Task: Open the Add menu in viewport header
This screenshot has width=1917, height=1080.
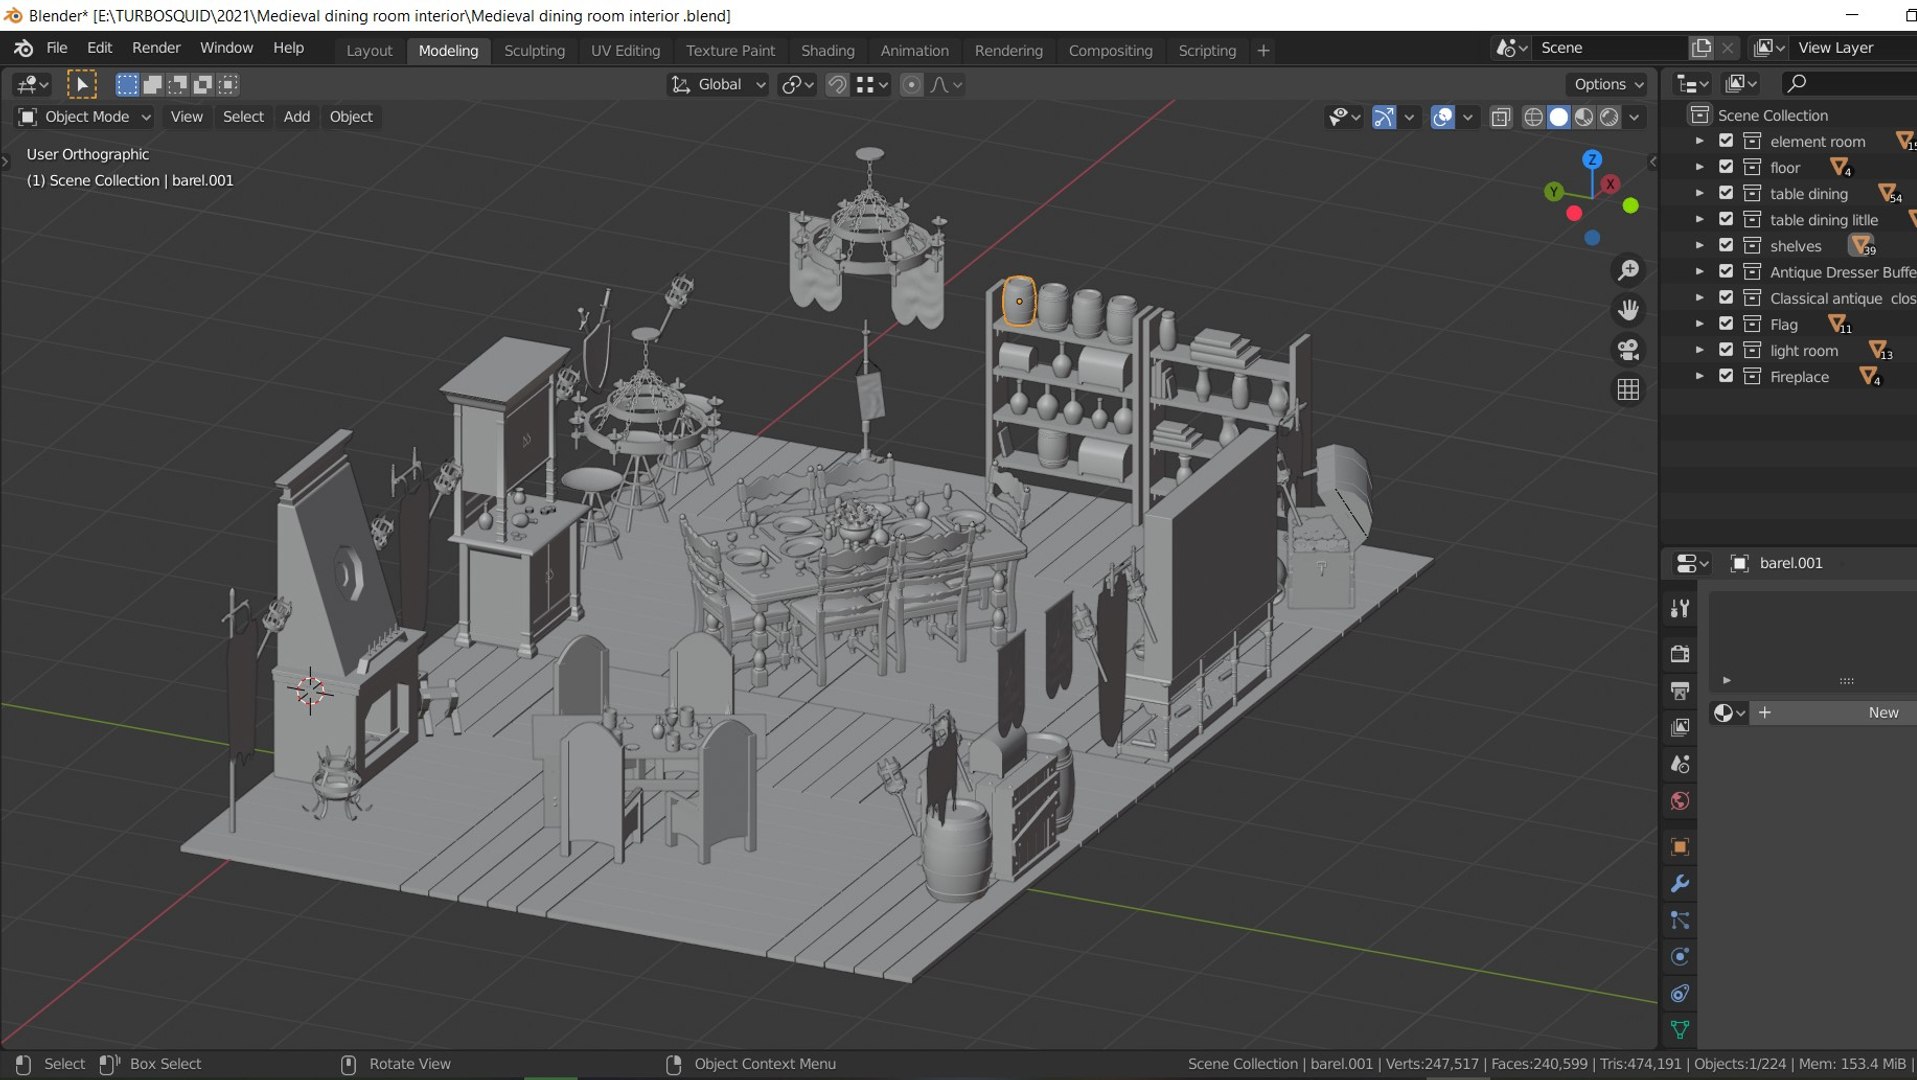Action: [296, 117]
